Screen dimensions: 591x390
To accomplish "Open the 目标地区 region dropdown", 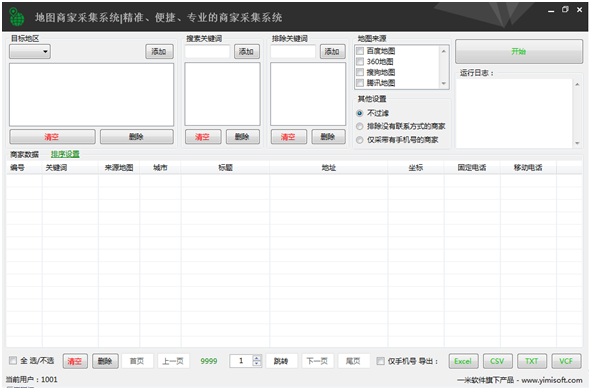I will tap(30, 52).
